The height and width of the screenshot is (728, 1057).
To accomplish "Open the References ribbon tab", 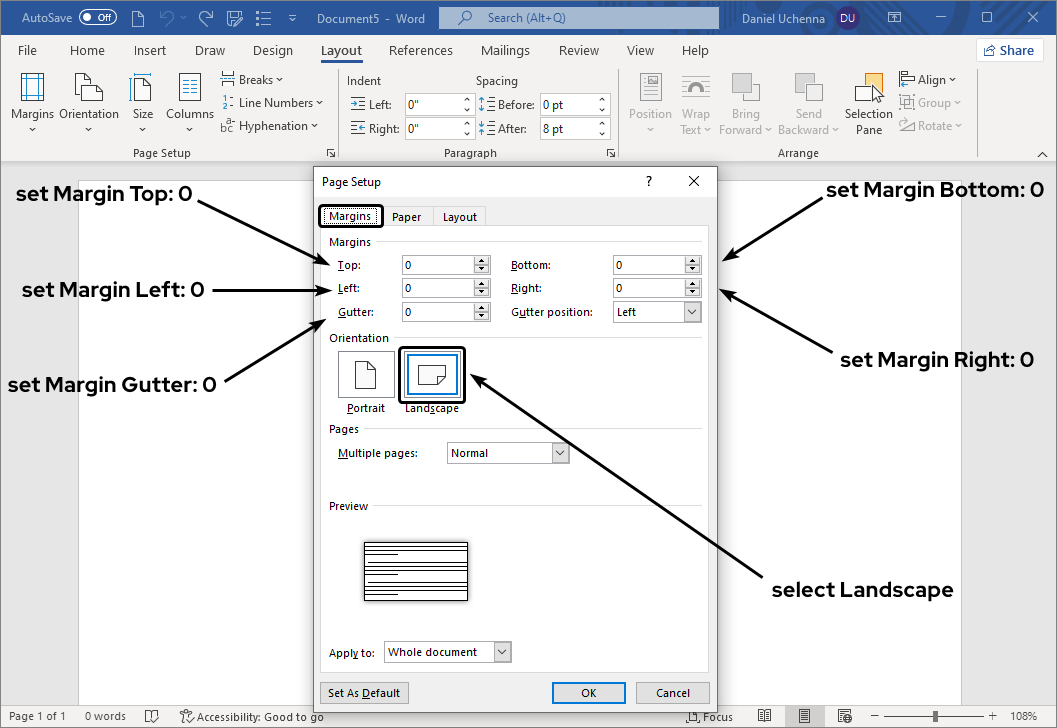I will 420,51.
